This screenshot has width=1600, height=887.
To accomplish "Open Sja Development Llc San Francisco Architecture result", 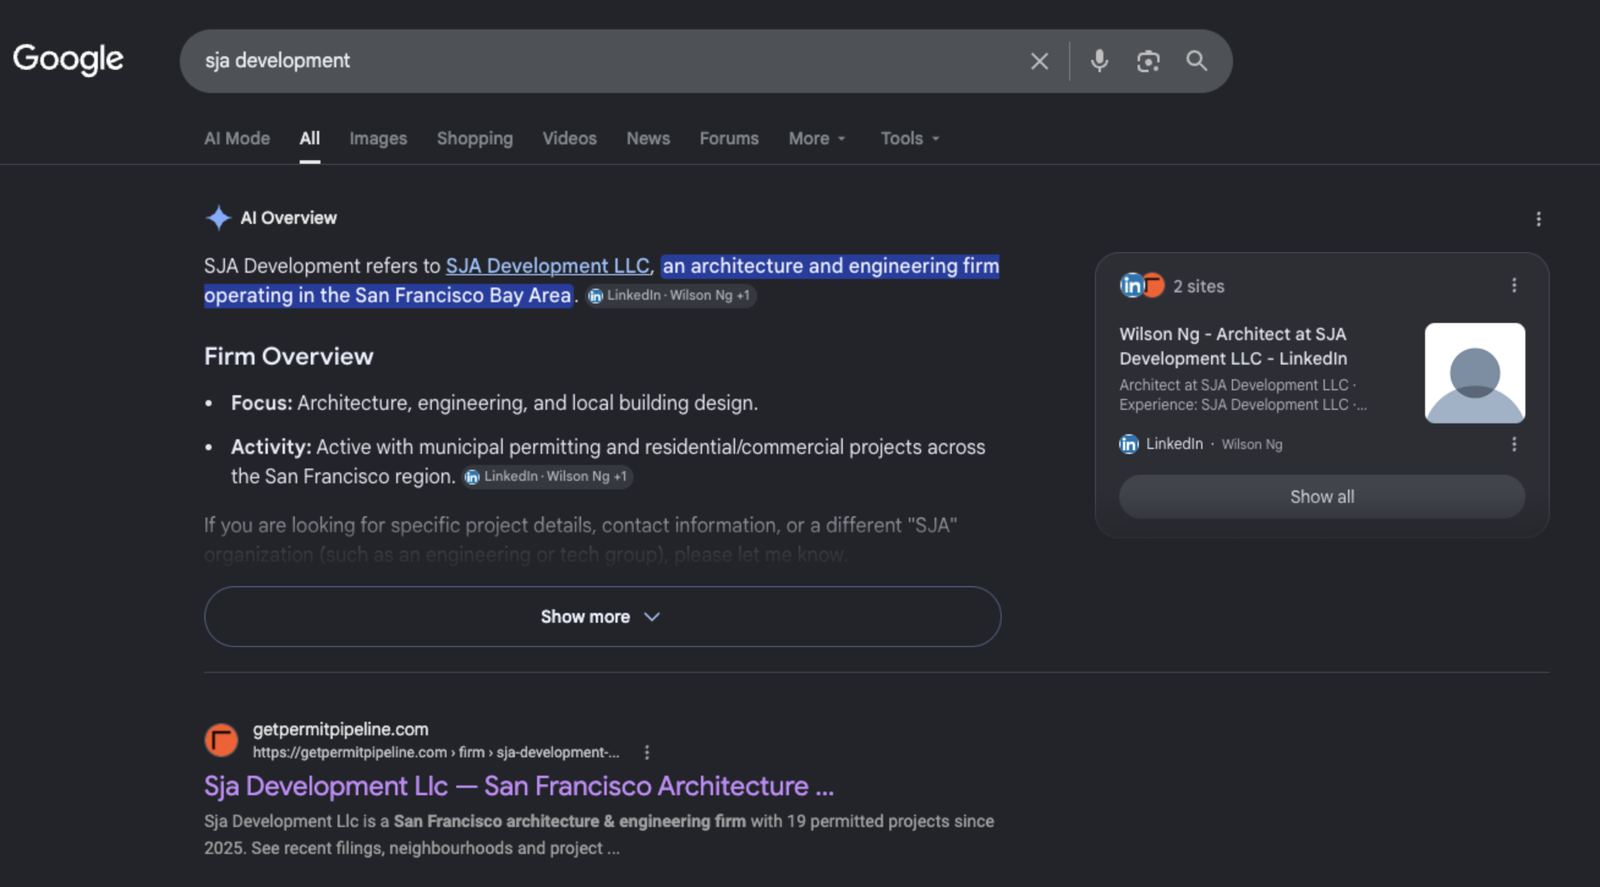I will [519, 786].
